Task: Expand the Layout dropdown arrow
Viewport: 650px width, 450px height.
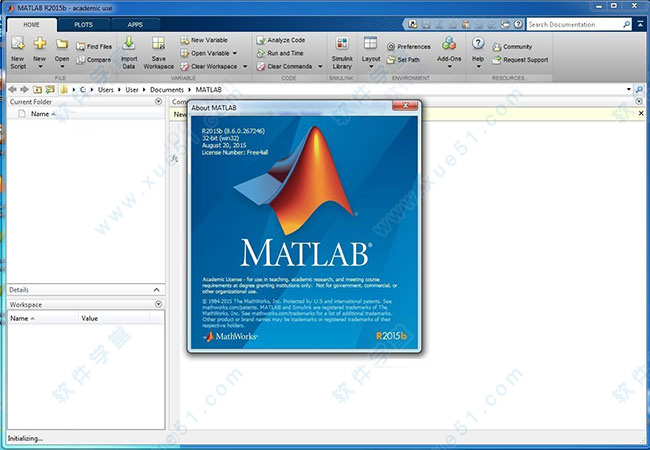Action: tap(371, 67)
